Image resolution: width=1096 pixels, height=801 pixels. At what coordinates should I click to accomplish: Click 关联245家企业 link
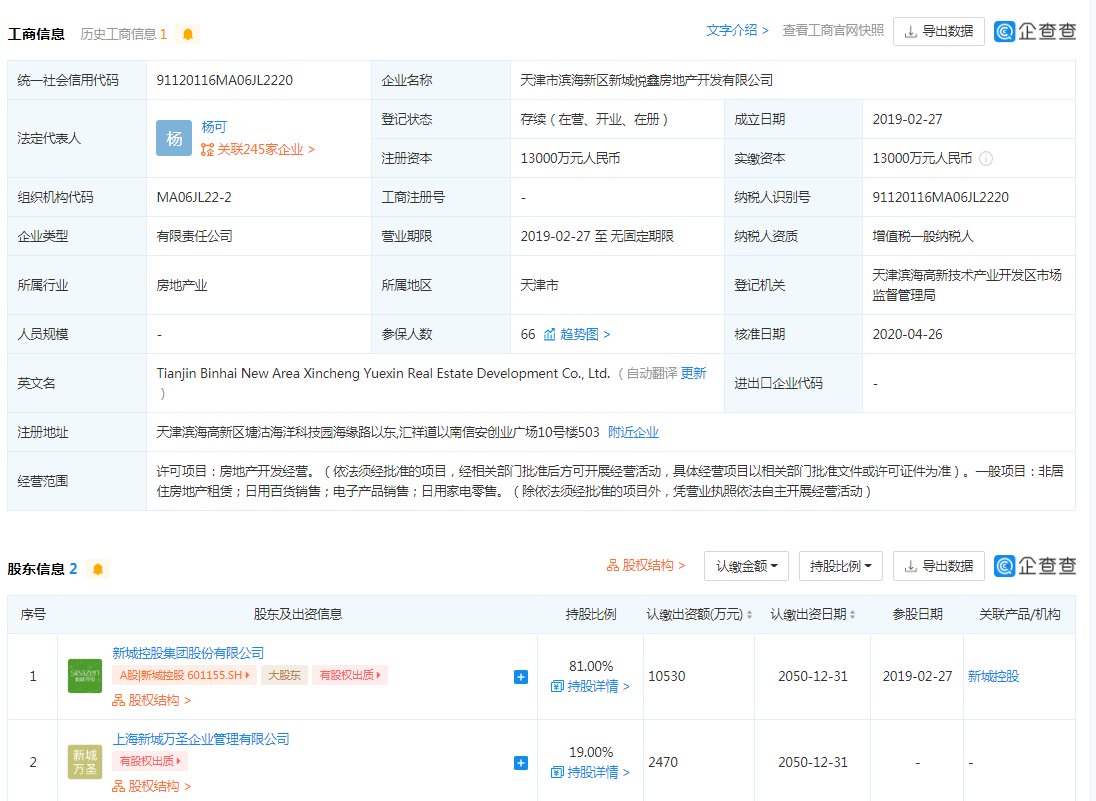[258, 149]
